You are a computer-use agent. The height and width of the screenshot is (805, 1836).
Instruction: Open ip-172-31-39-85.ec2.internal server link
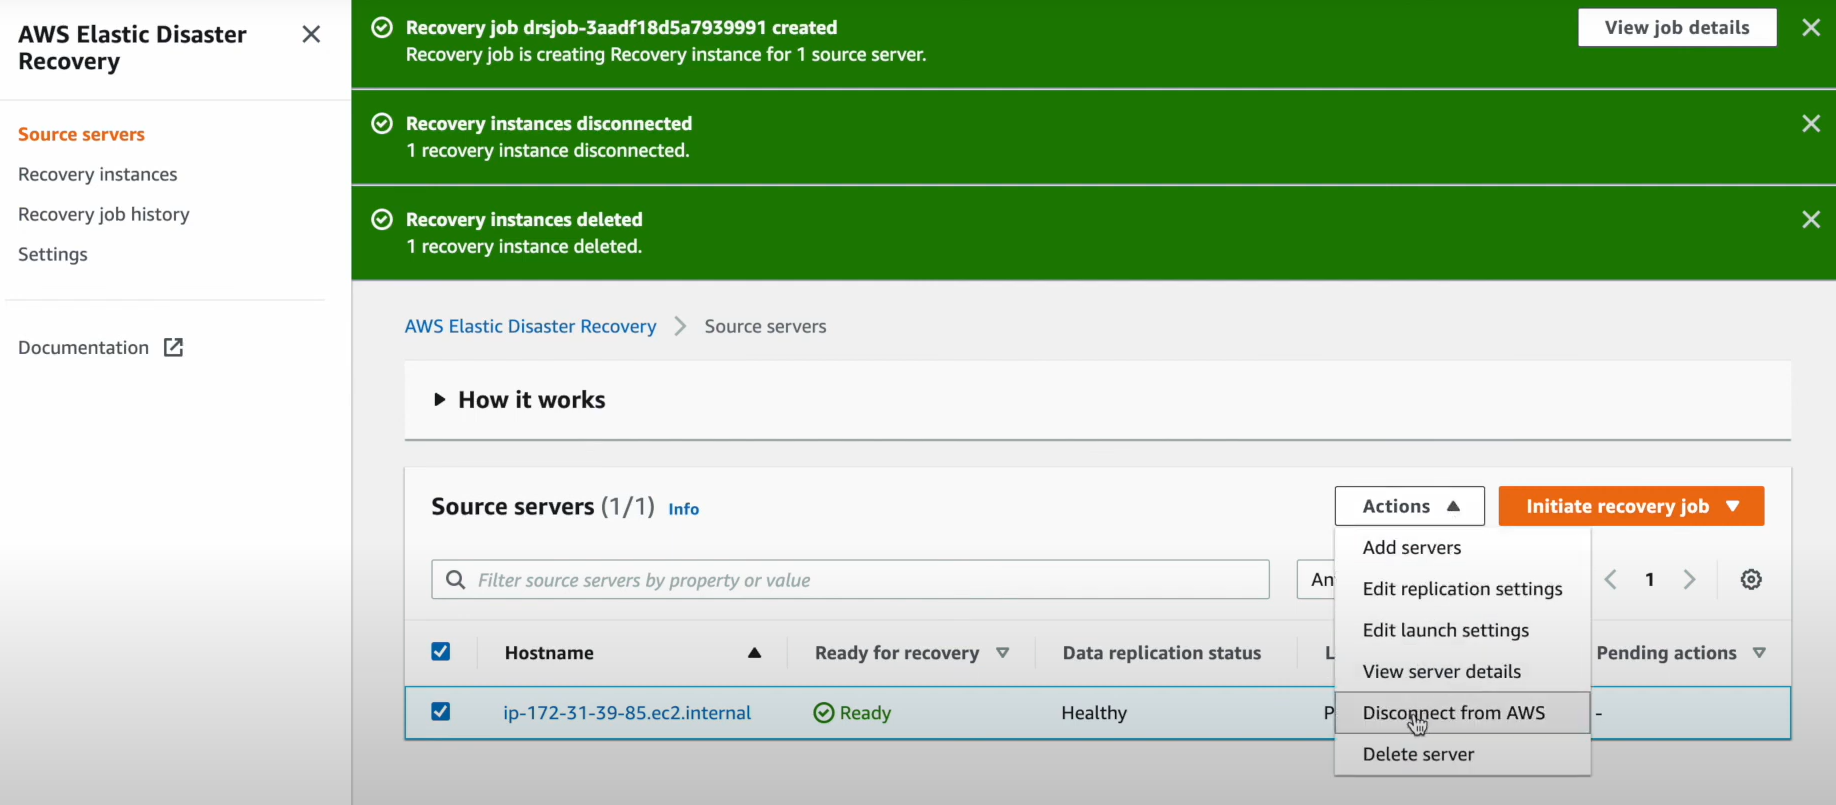(x=627, y=713)
